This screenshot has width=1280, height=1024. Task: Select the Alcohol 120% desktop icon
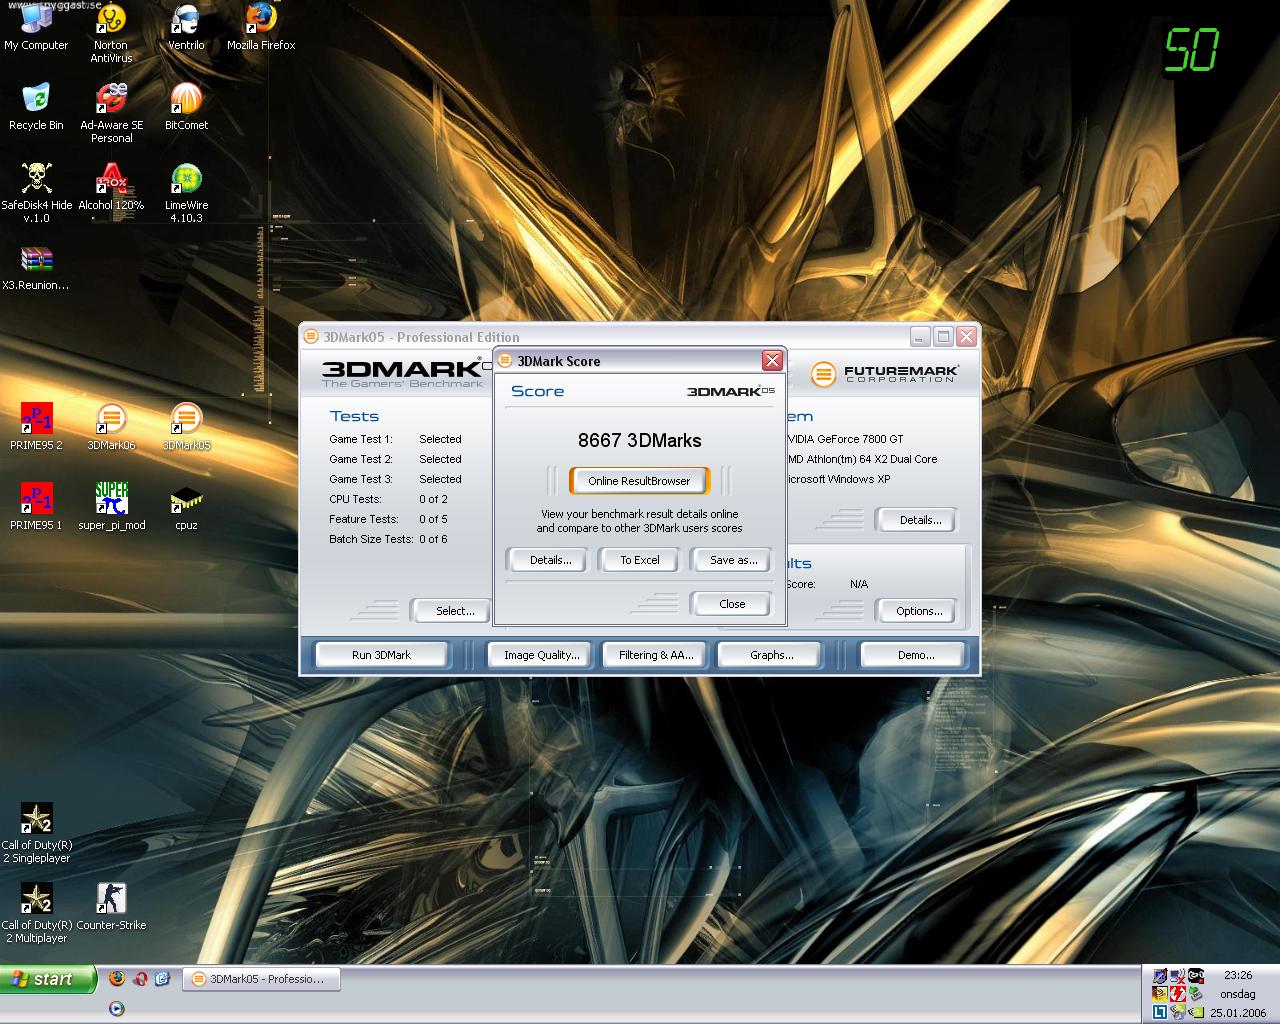111,187
